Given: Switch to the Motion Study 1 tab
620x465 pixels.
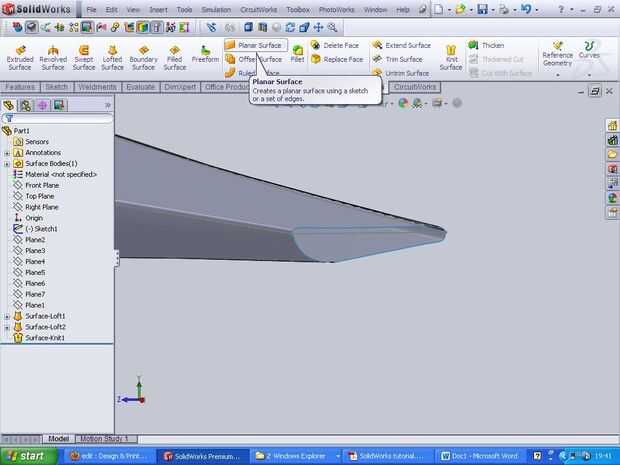Looking at the screenshot, I should pos(104,439).
